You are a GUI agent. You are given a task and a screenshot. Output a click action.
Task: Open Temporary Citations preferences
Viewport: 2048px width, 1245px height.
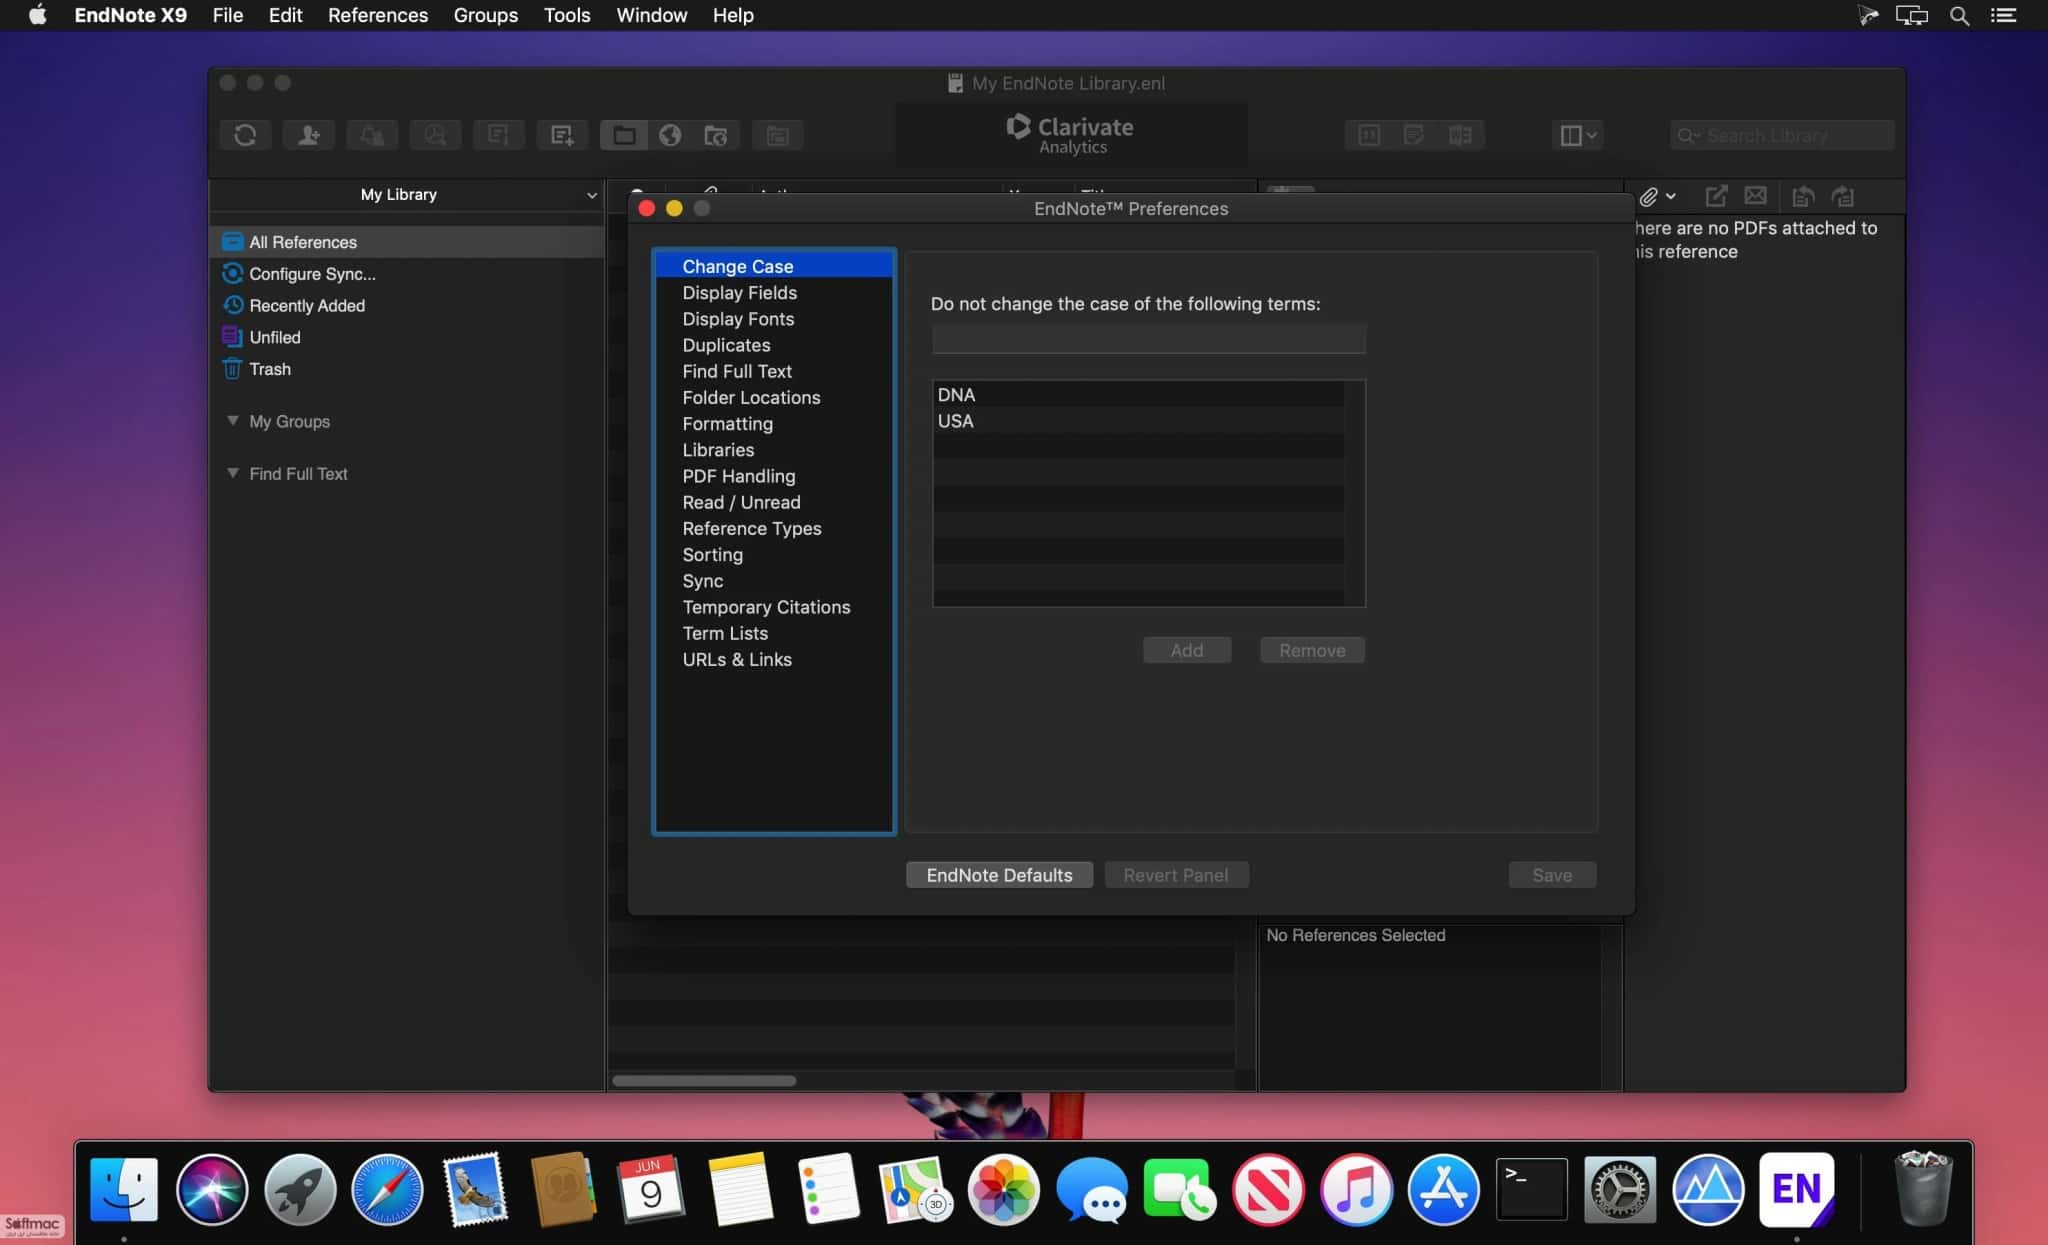coord(774,607)
